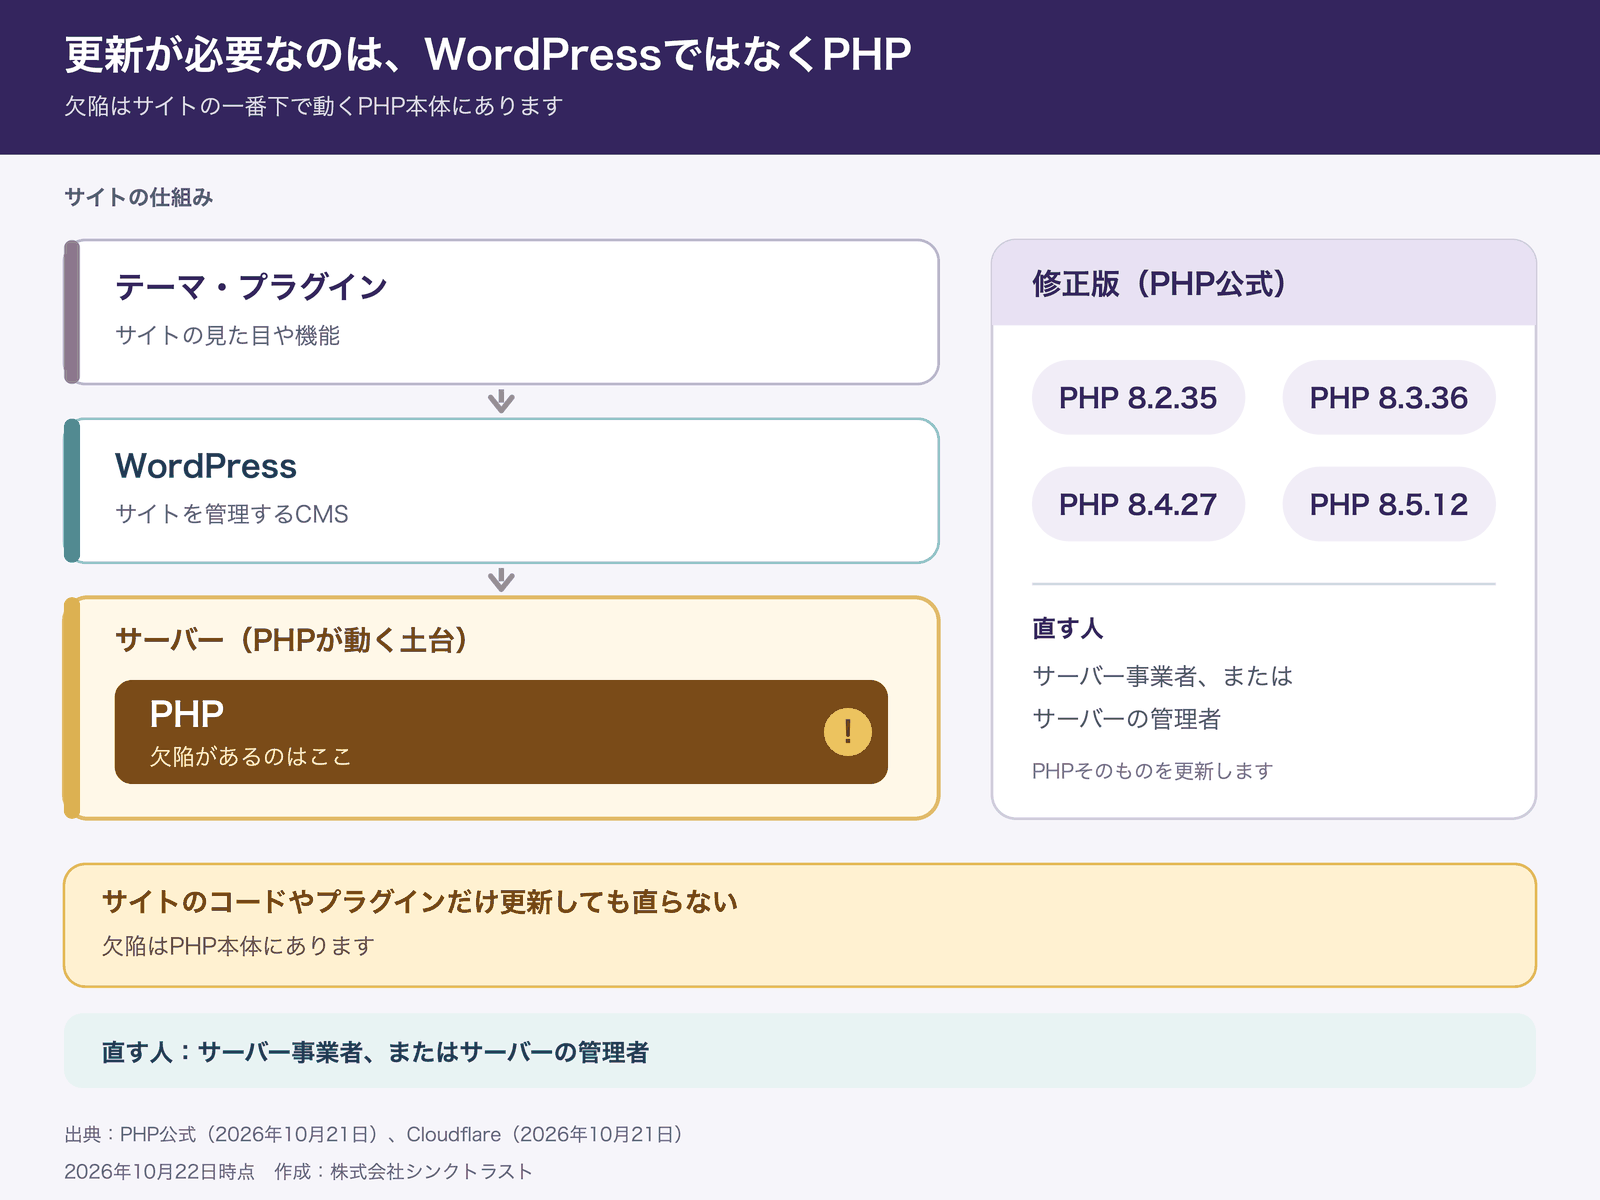Click the down arrow between WordPress and サーバー

pos(501,580)
